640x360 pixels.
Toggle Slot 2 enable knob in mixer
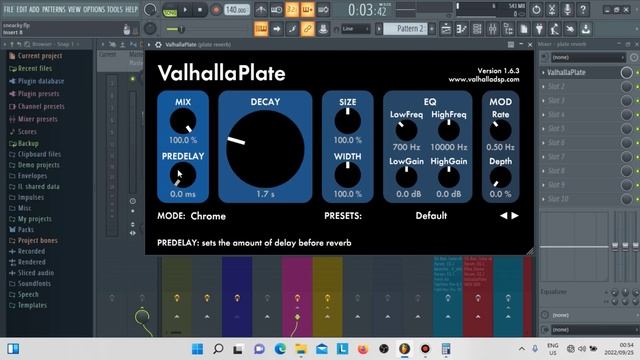tap(626, 87)
